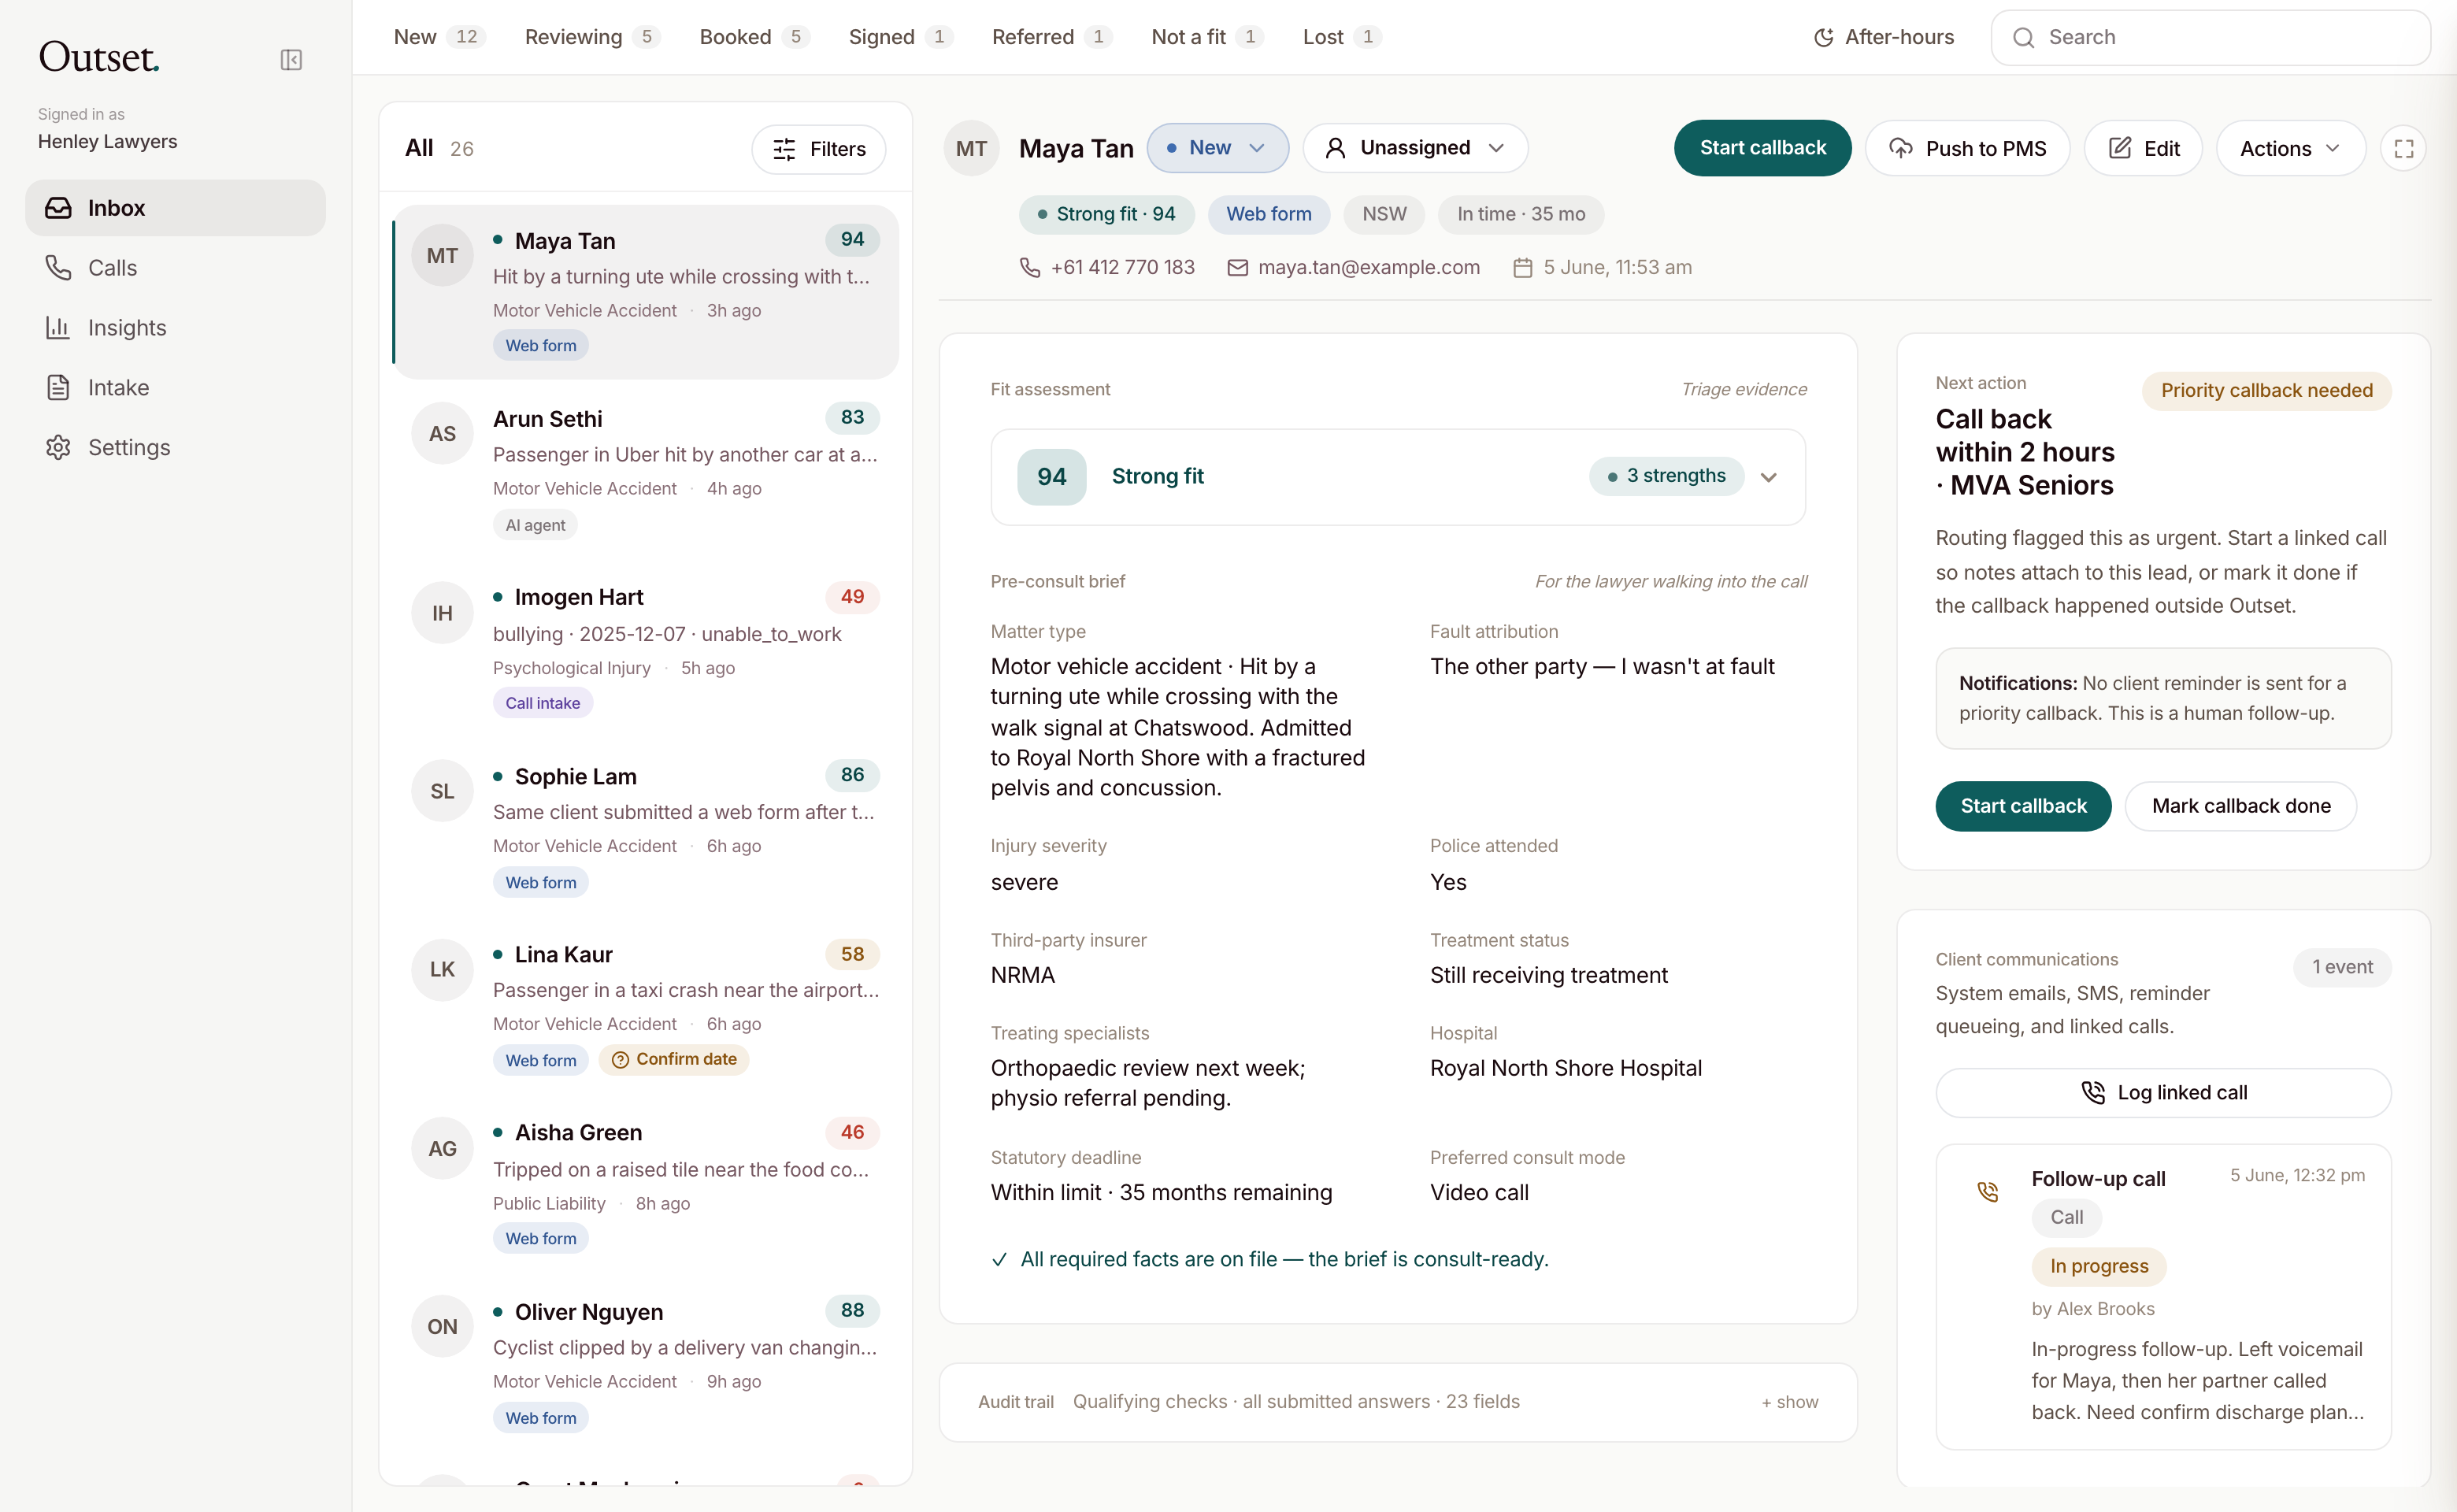
Task: Click the Web form chip in header
Action: click(1268, 214)
